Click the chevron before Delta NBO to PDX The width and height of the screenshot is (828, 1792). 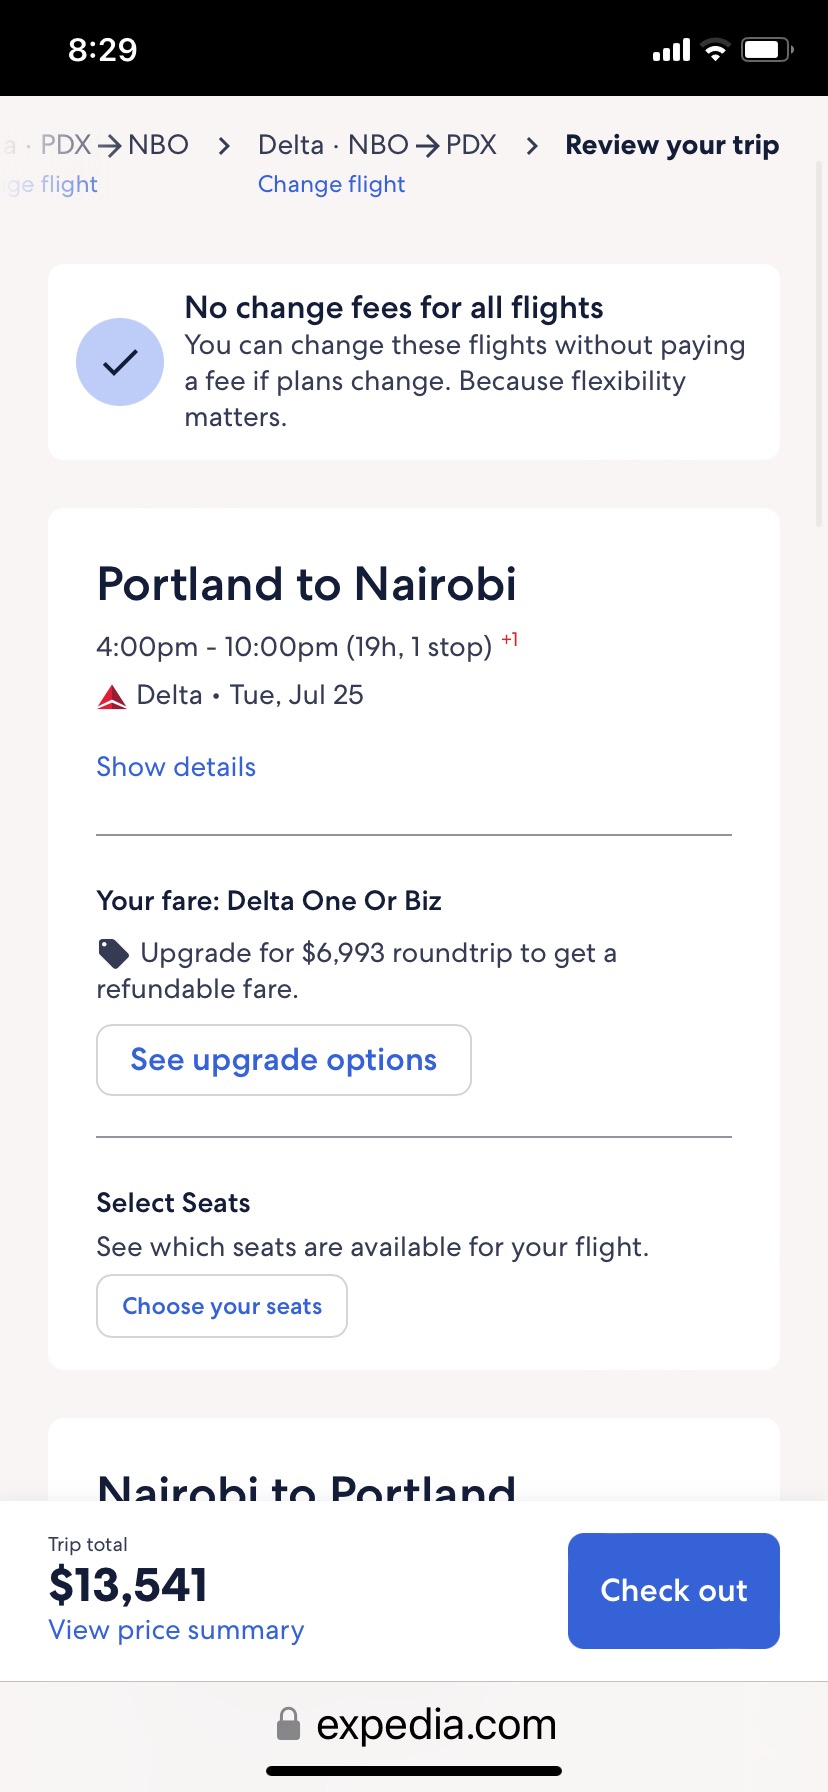224,146
